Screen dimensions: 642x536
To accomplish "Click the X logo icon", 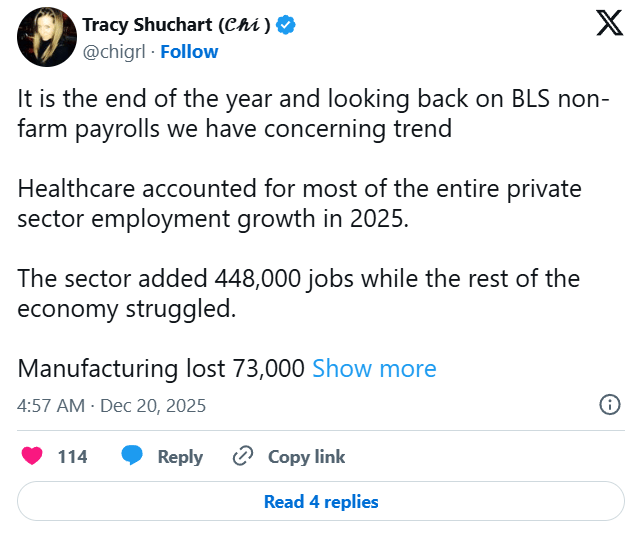I will (609, 25).
